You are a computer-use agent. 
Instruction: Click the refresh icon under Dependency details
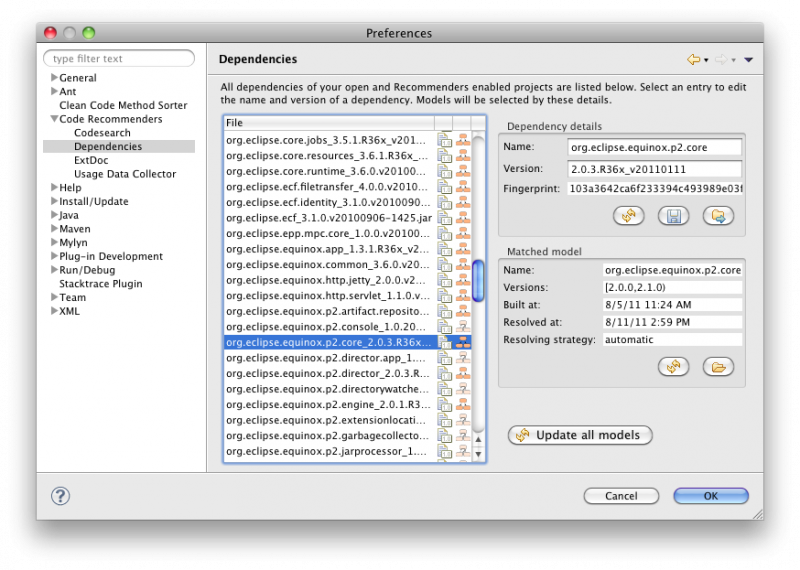(x=629, y=216)
